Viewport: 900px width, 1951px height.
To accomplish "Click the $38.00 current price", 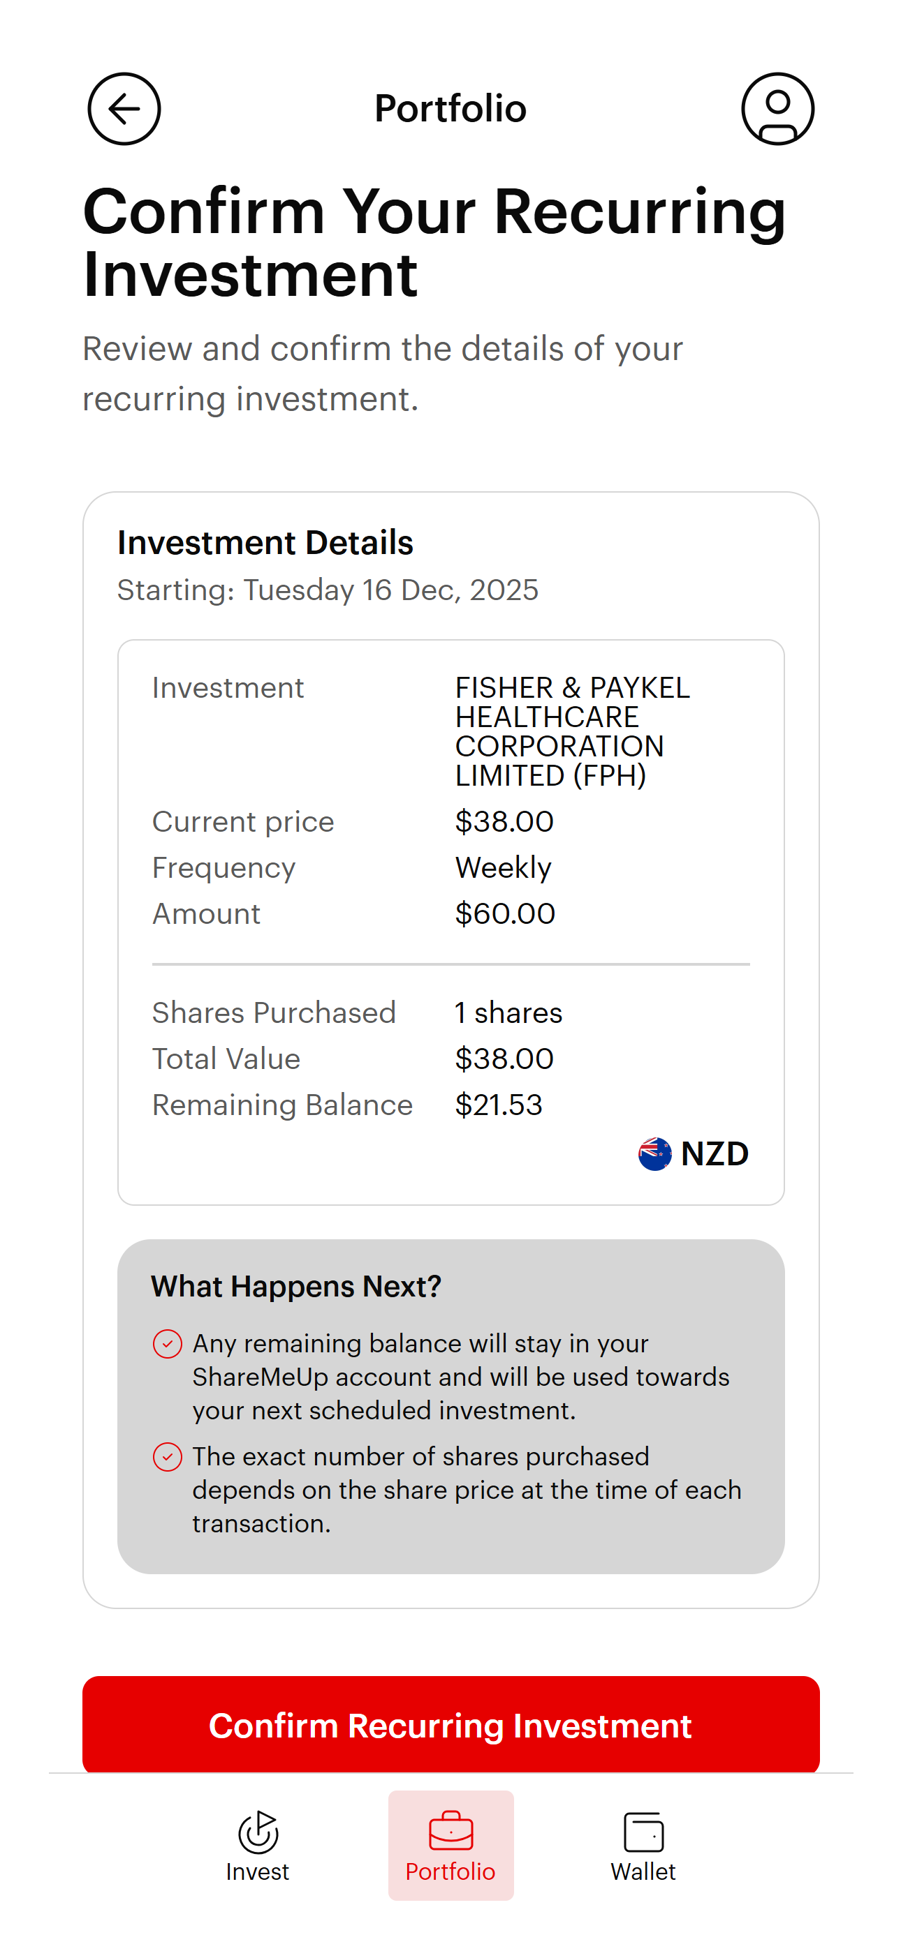I will tap(503, 821).
